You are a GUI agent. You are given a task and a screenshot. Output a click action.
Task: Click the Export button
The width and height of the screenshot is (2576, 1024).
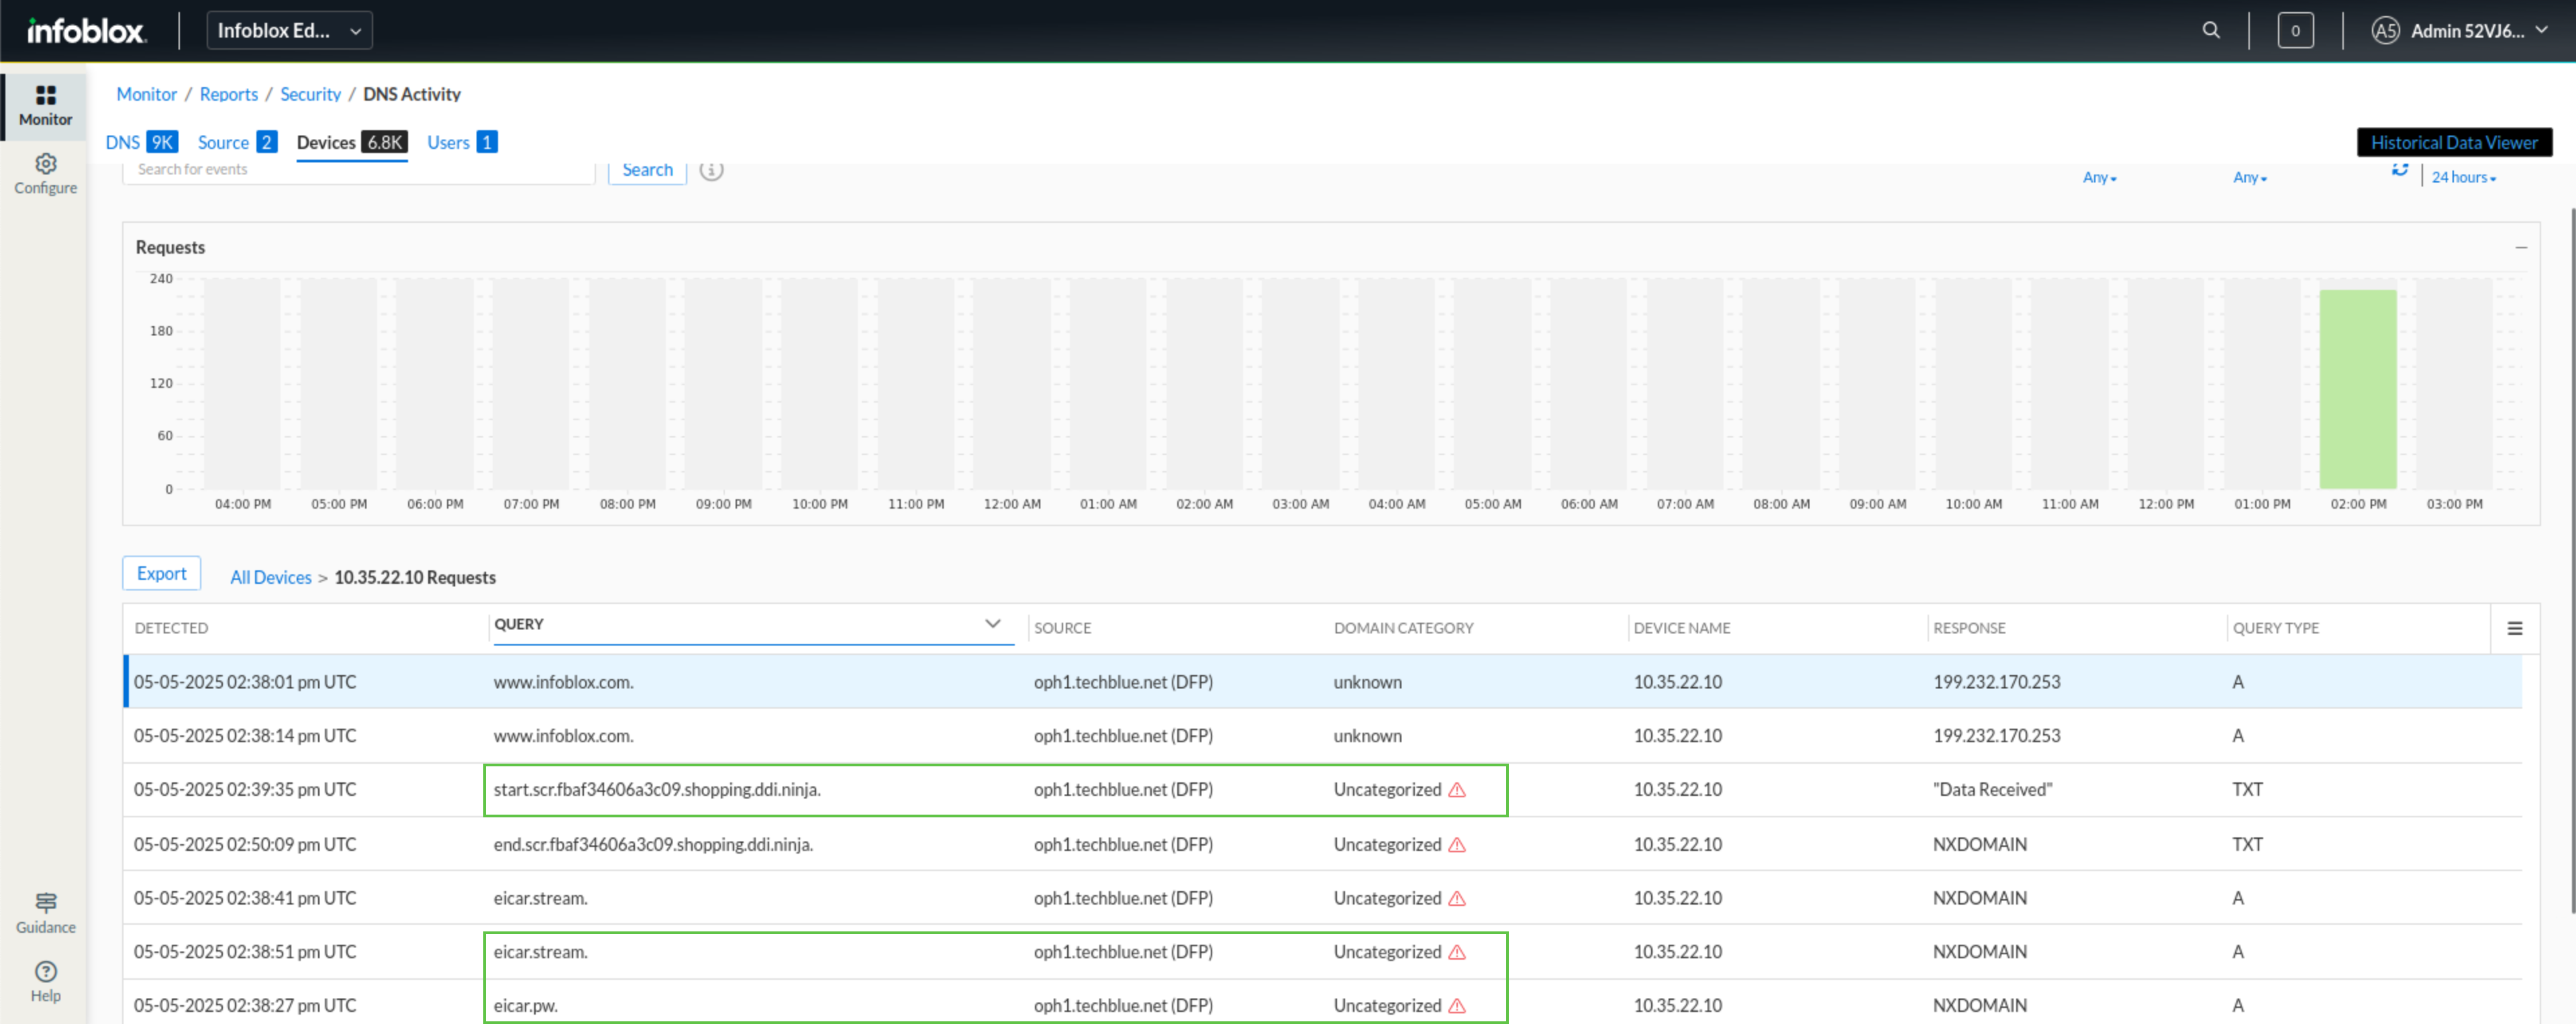click(161, 573)
